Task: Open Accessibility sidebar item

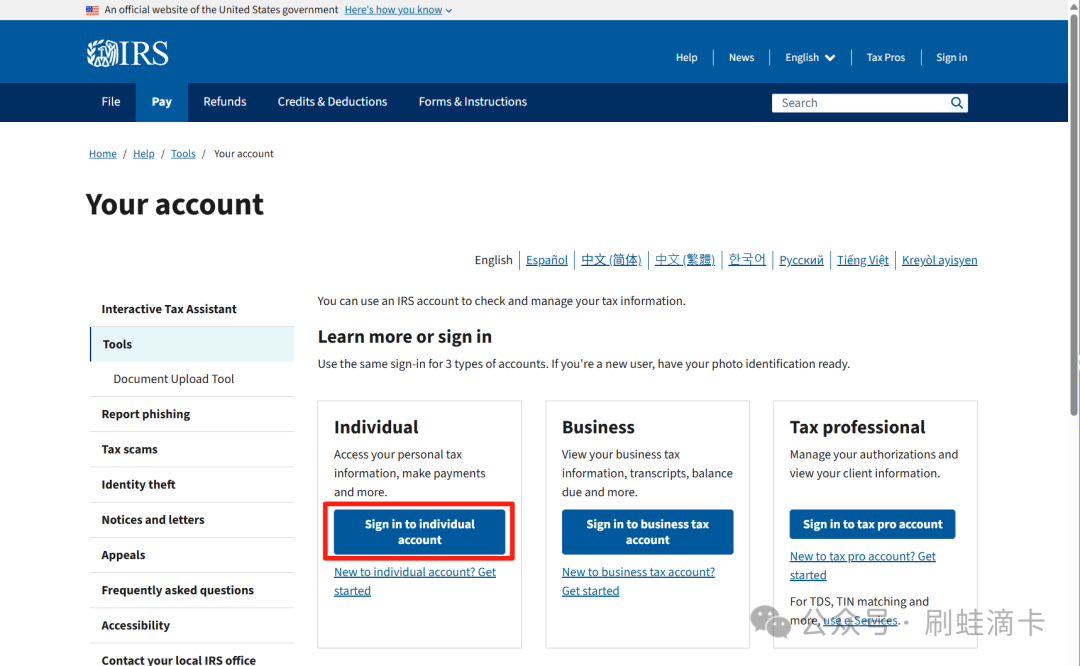Action: pyautogui.click(x=192, y=625)
